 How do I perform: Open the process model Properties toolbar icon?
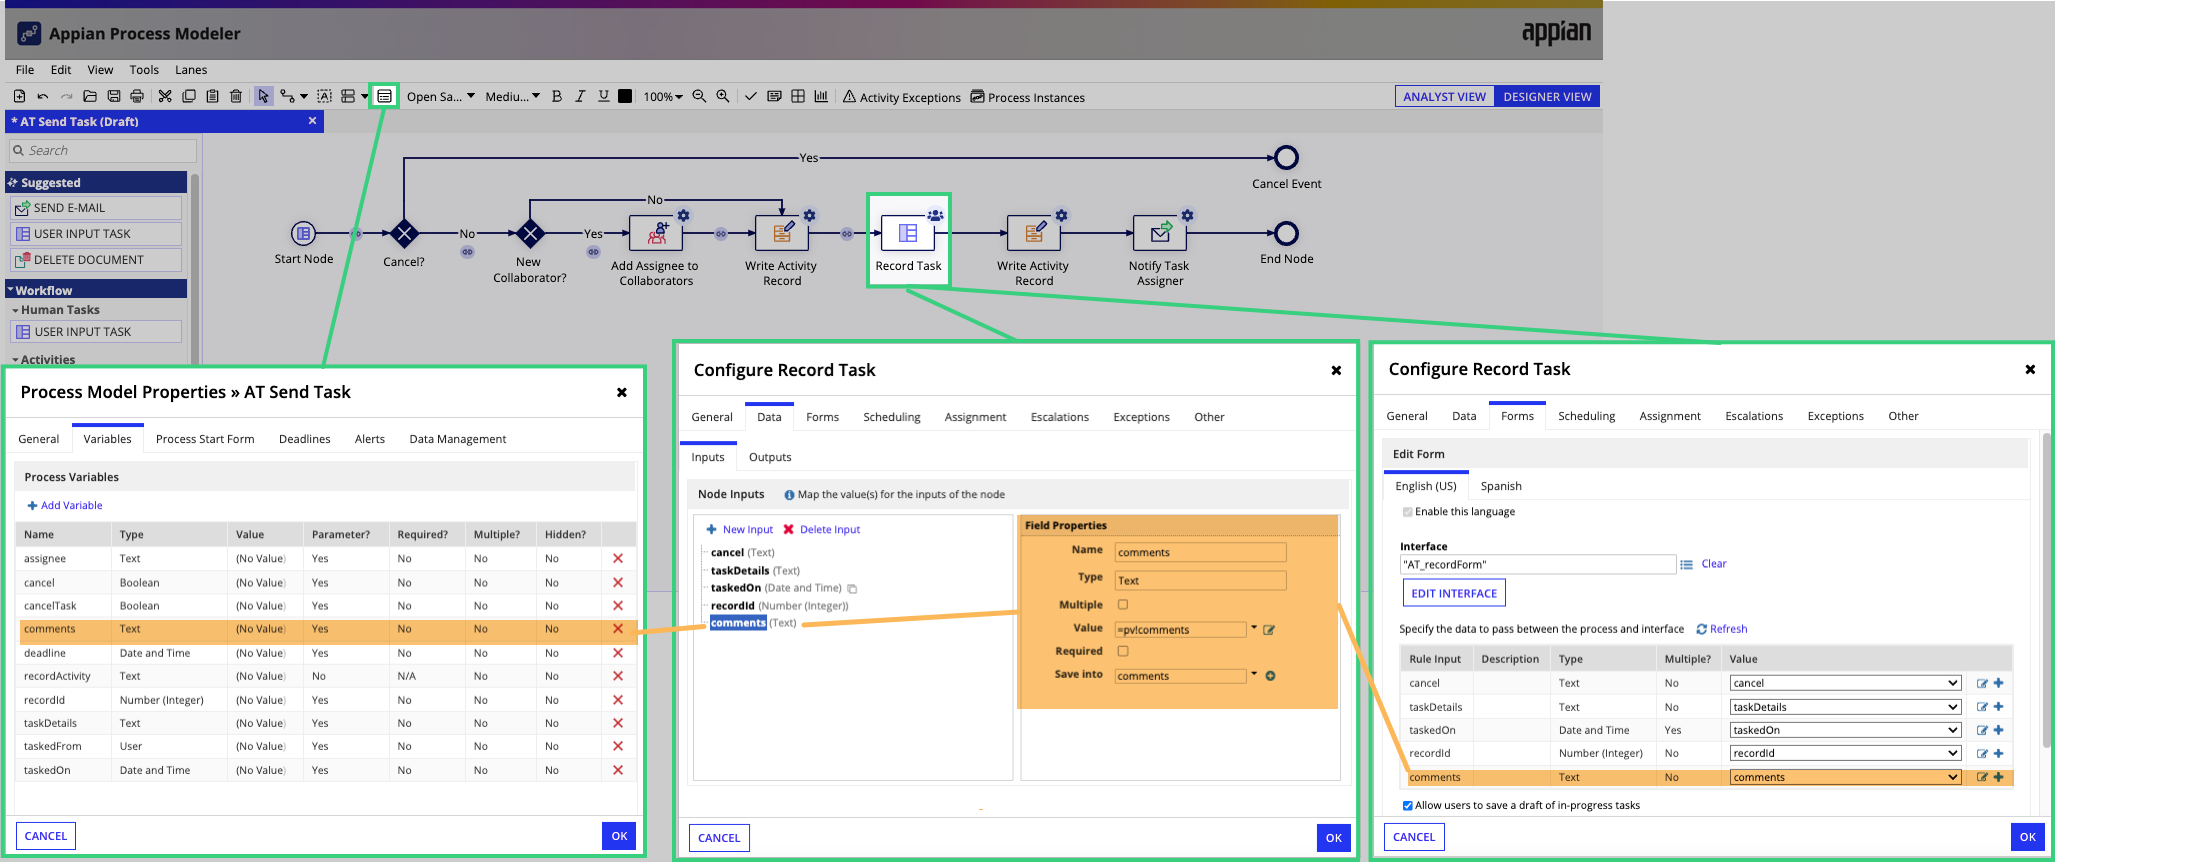[384, 96]
